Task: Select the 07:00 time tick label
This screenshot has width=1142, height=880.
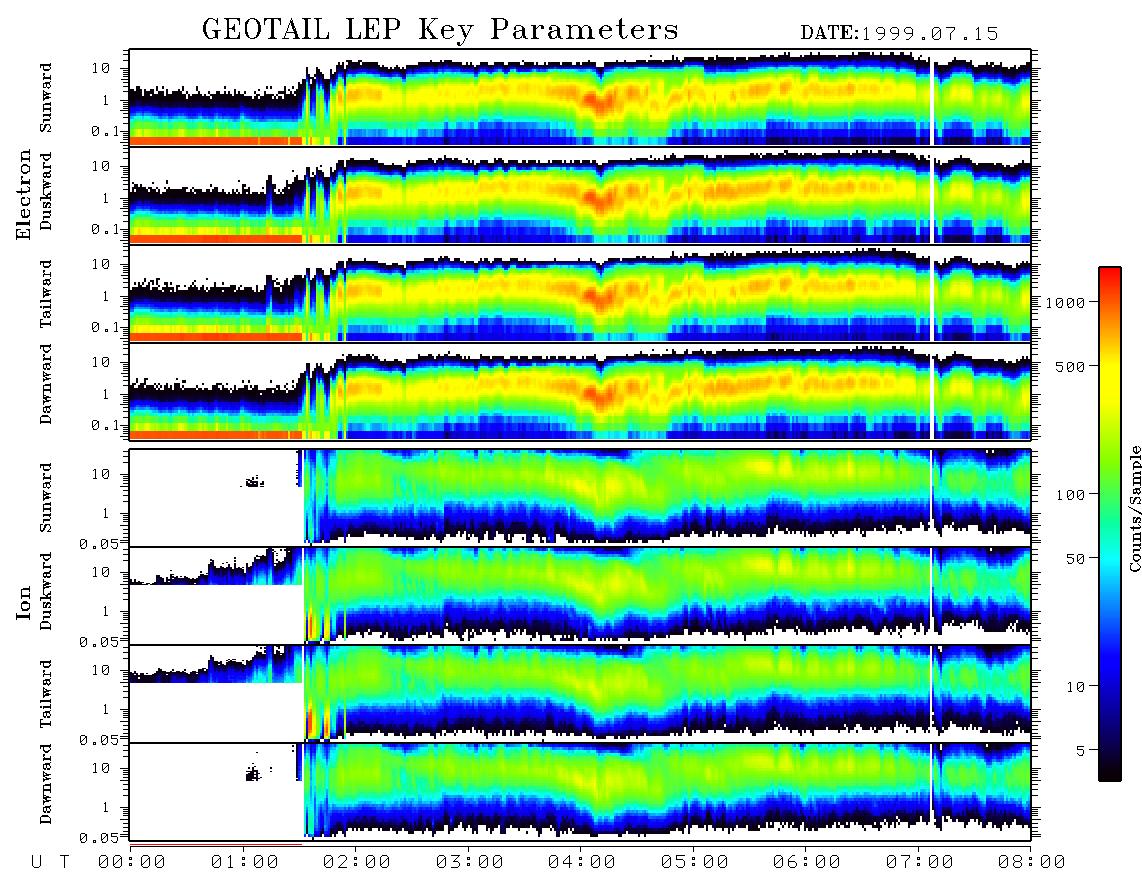Action: tap(919, 863)
